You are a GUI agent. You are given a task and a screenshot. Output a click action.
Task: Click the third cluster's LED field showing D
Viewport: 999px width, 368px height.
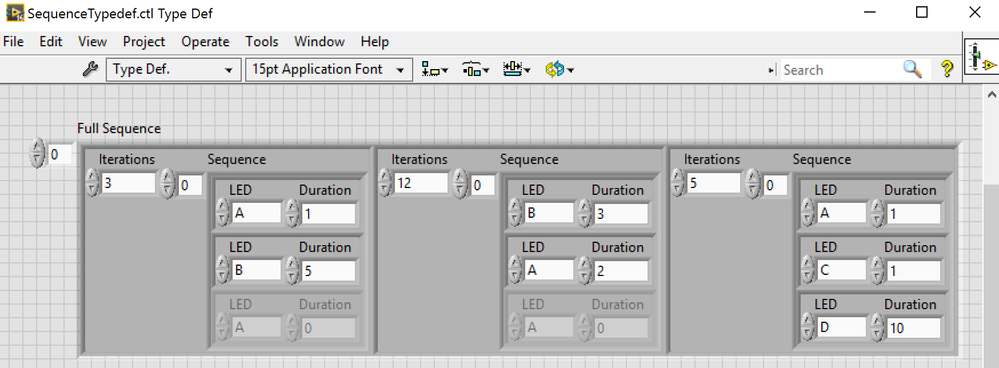click(x=841, y=327)
